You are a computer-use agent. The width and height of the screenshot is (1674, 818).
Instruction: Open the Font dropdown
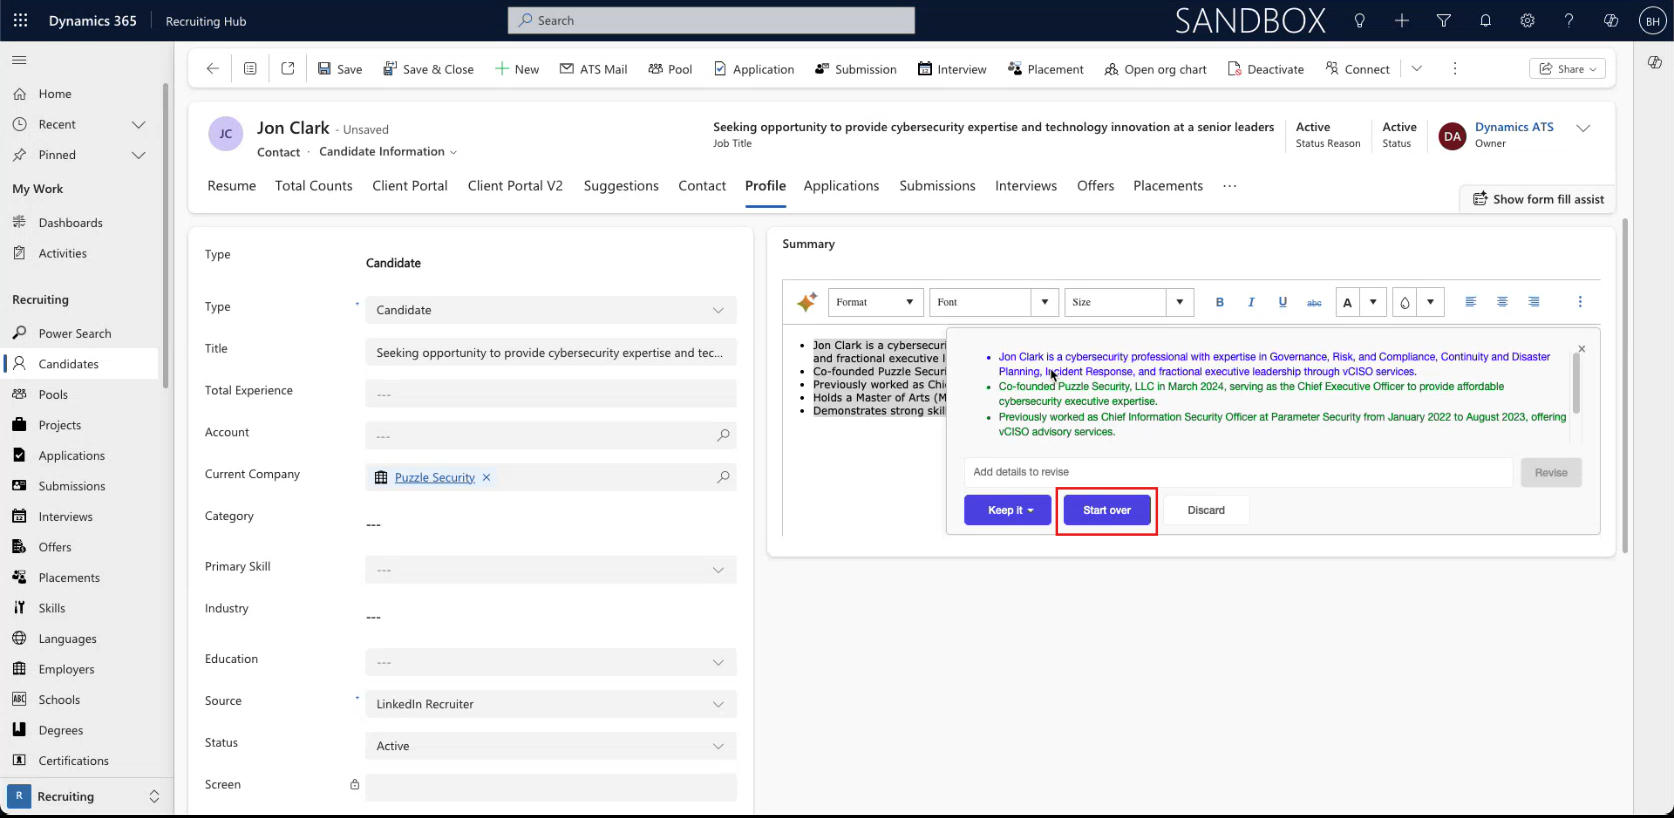993,302
